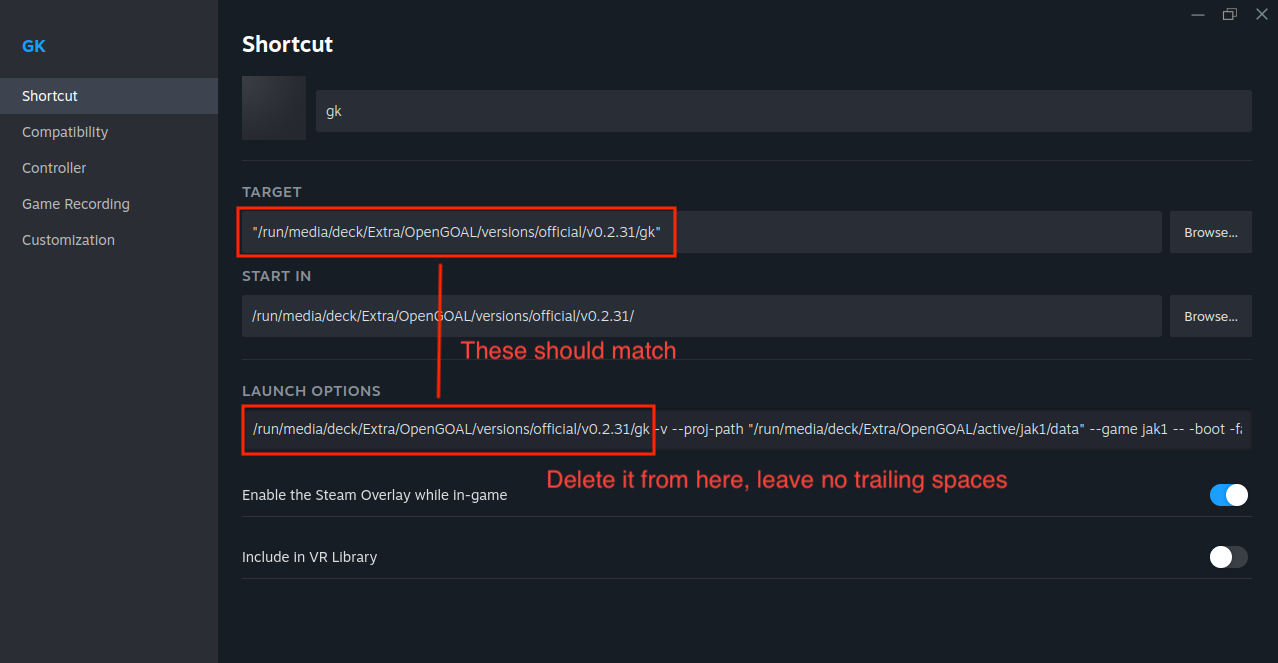This screenshot has height=663, width=1278.
Task: Click the Shortcut page heading
Action: (x=287, y=44)
